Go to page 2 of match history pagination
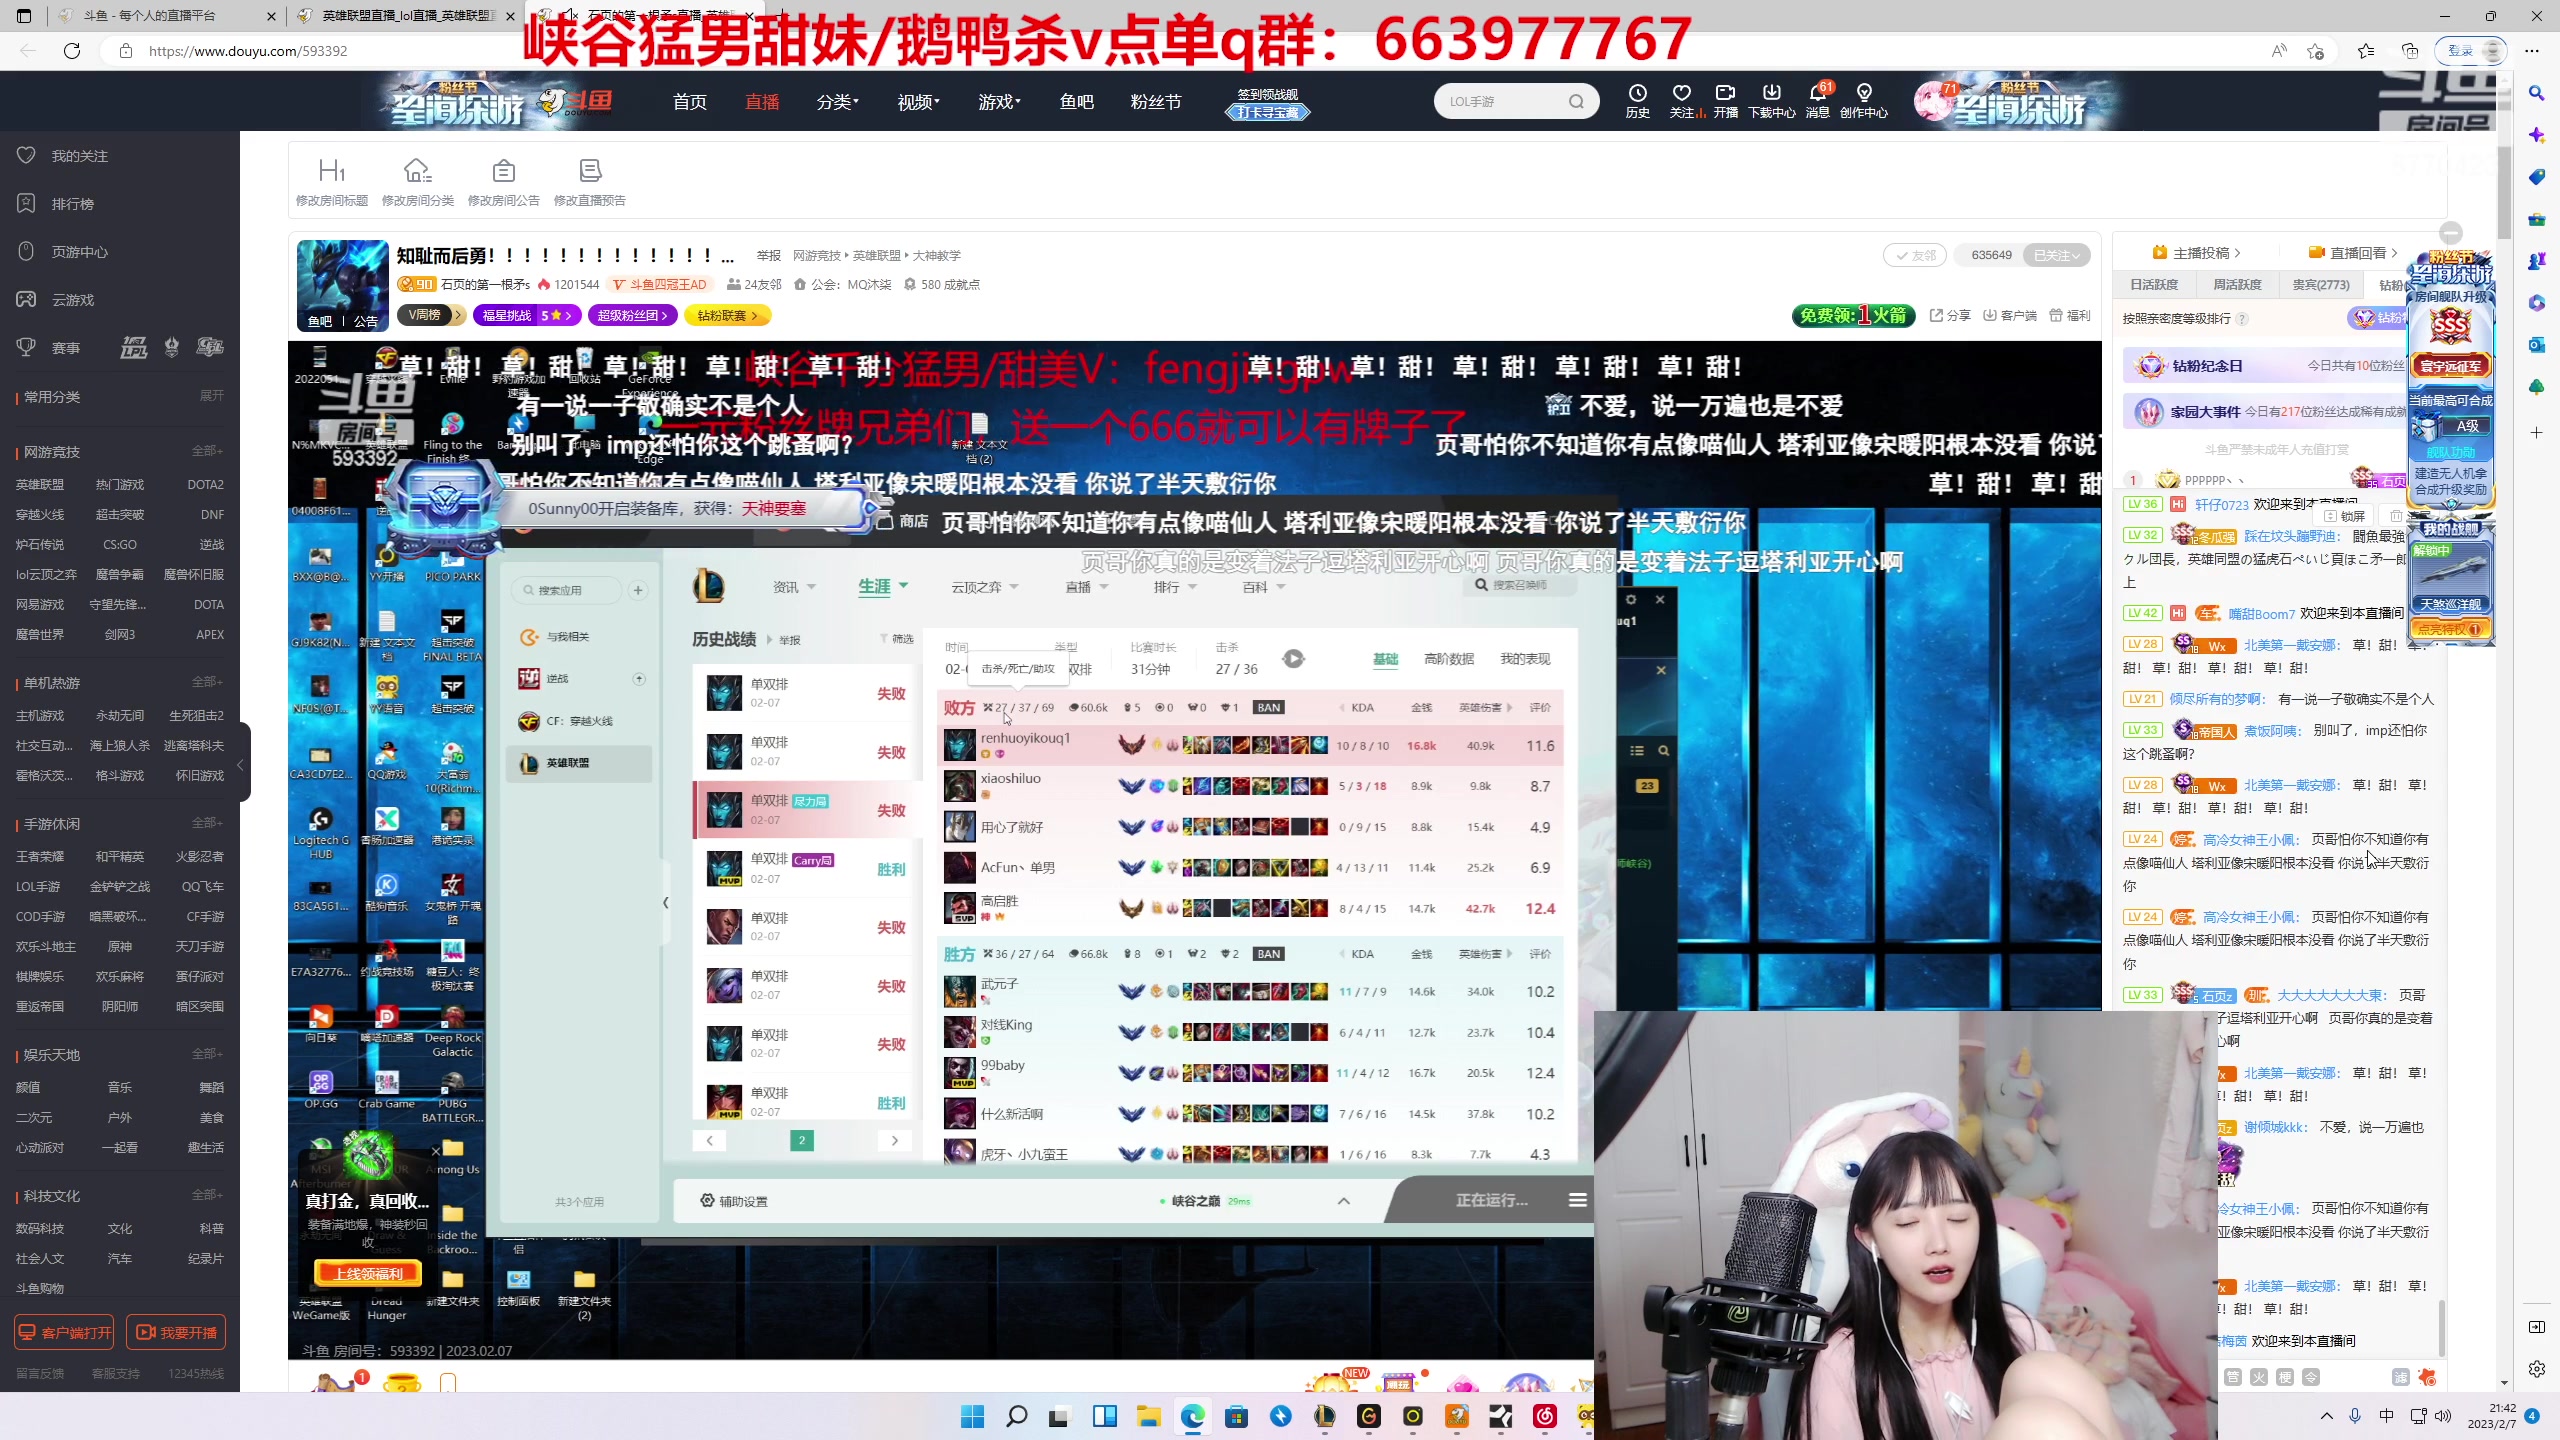Viewport: 2560px width, 1440px height. 802,1140
